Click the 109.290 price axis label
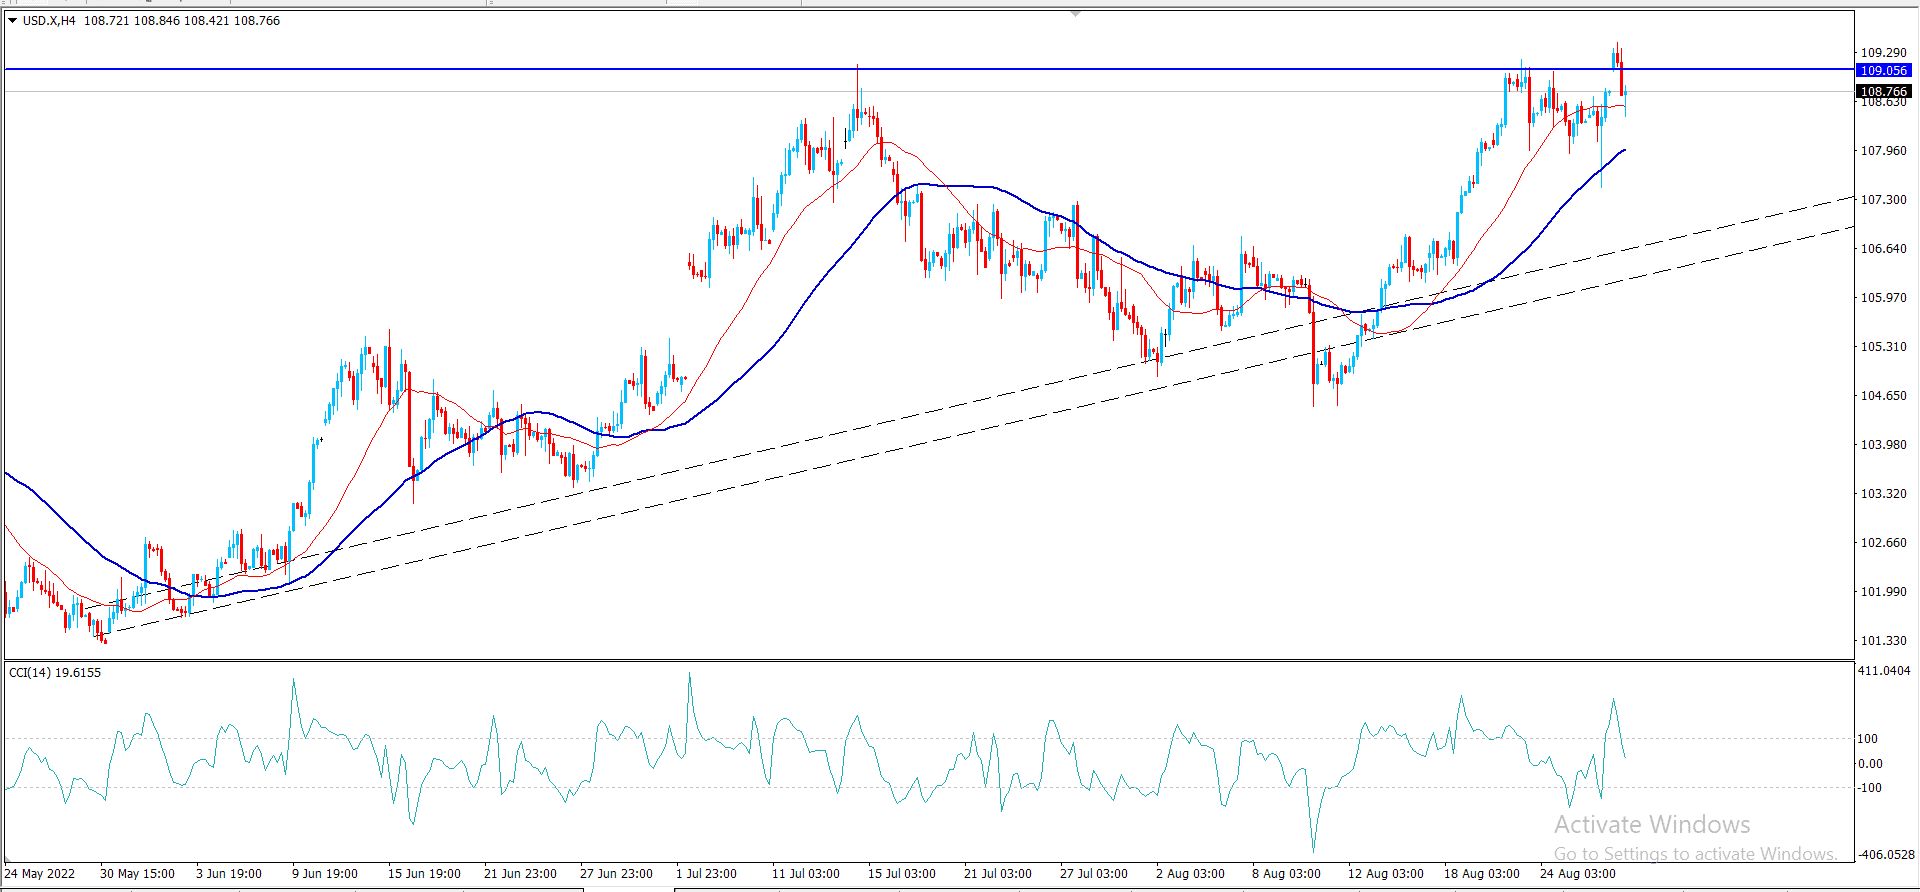 (1882, 52)
